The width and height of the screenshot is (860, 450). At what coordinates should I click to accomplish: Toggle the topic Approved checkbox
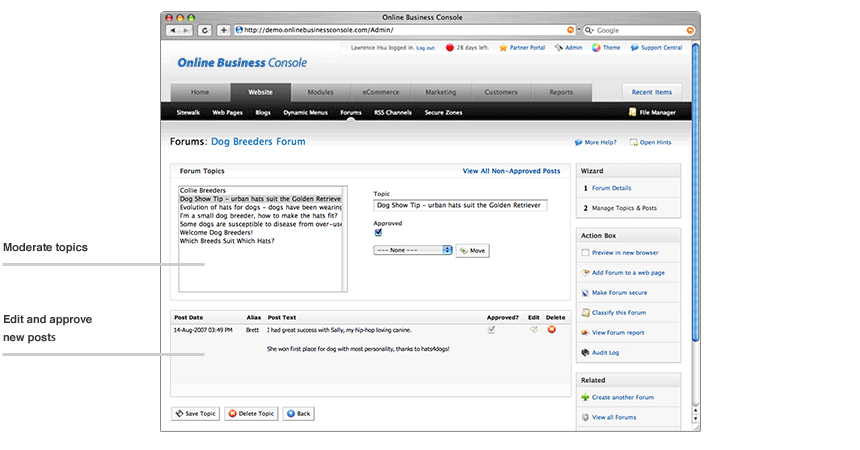coord(378,232)
